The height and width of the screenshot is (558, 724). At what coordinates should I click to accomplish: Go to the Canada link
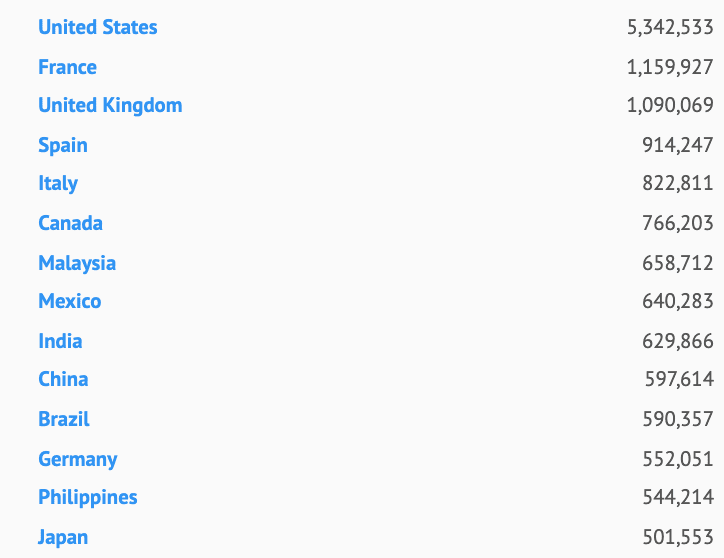click(x=70, y=223)
